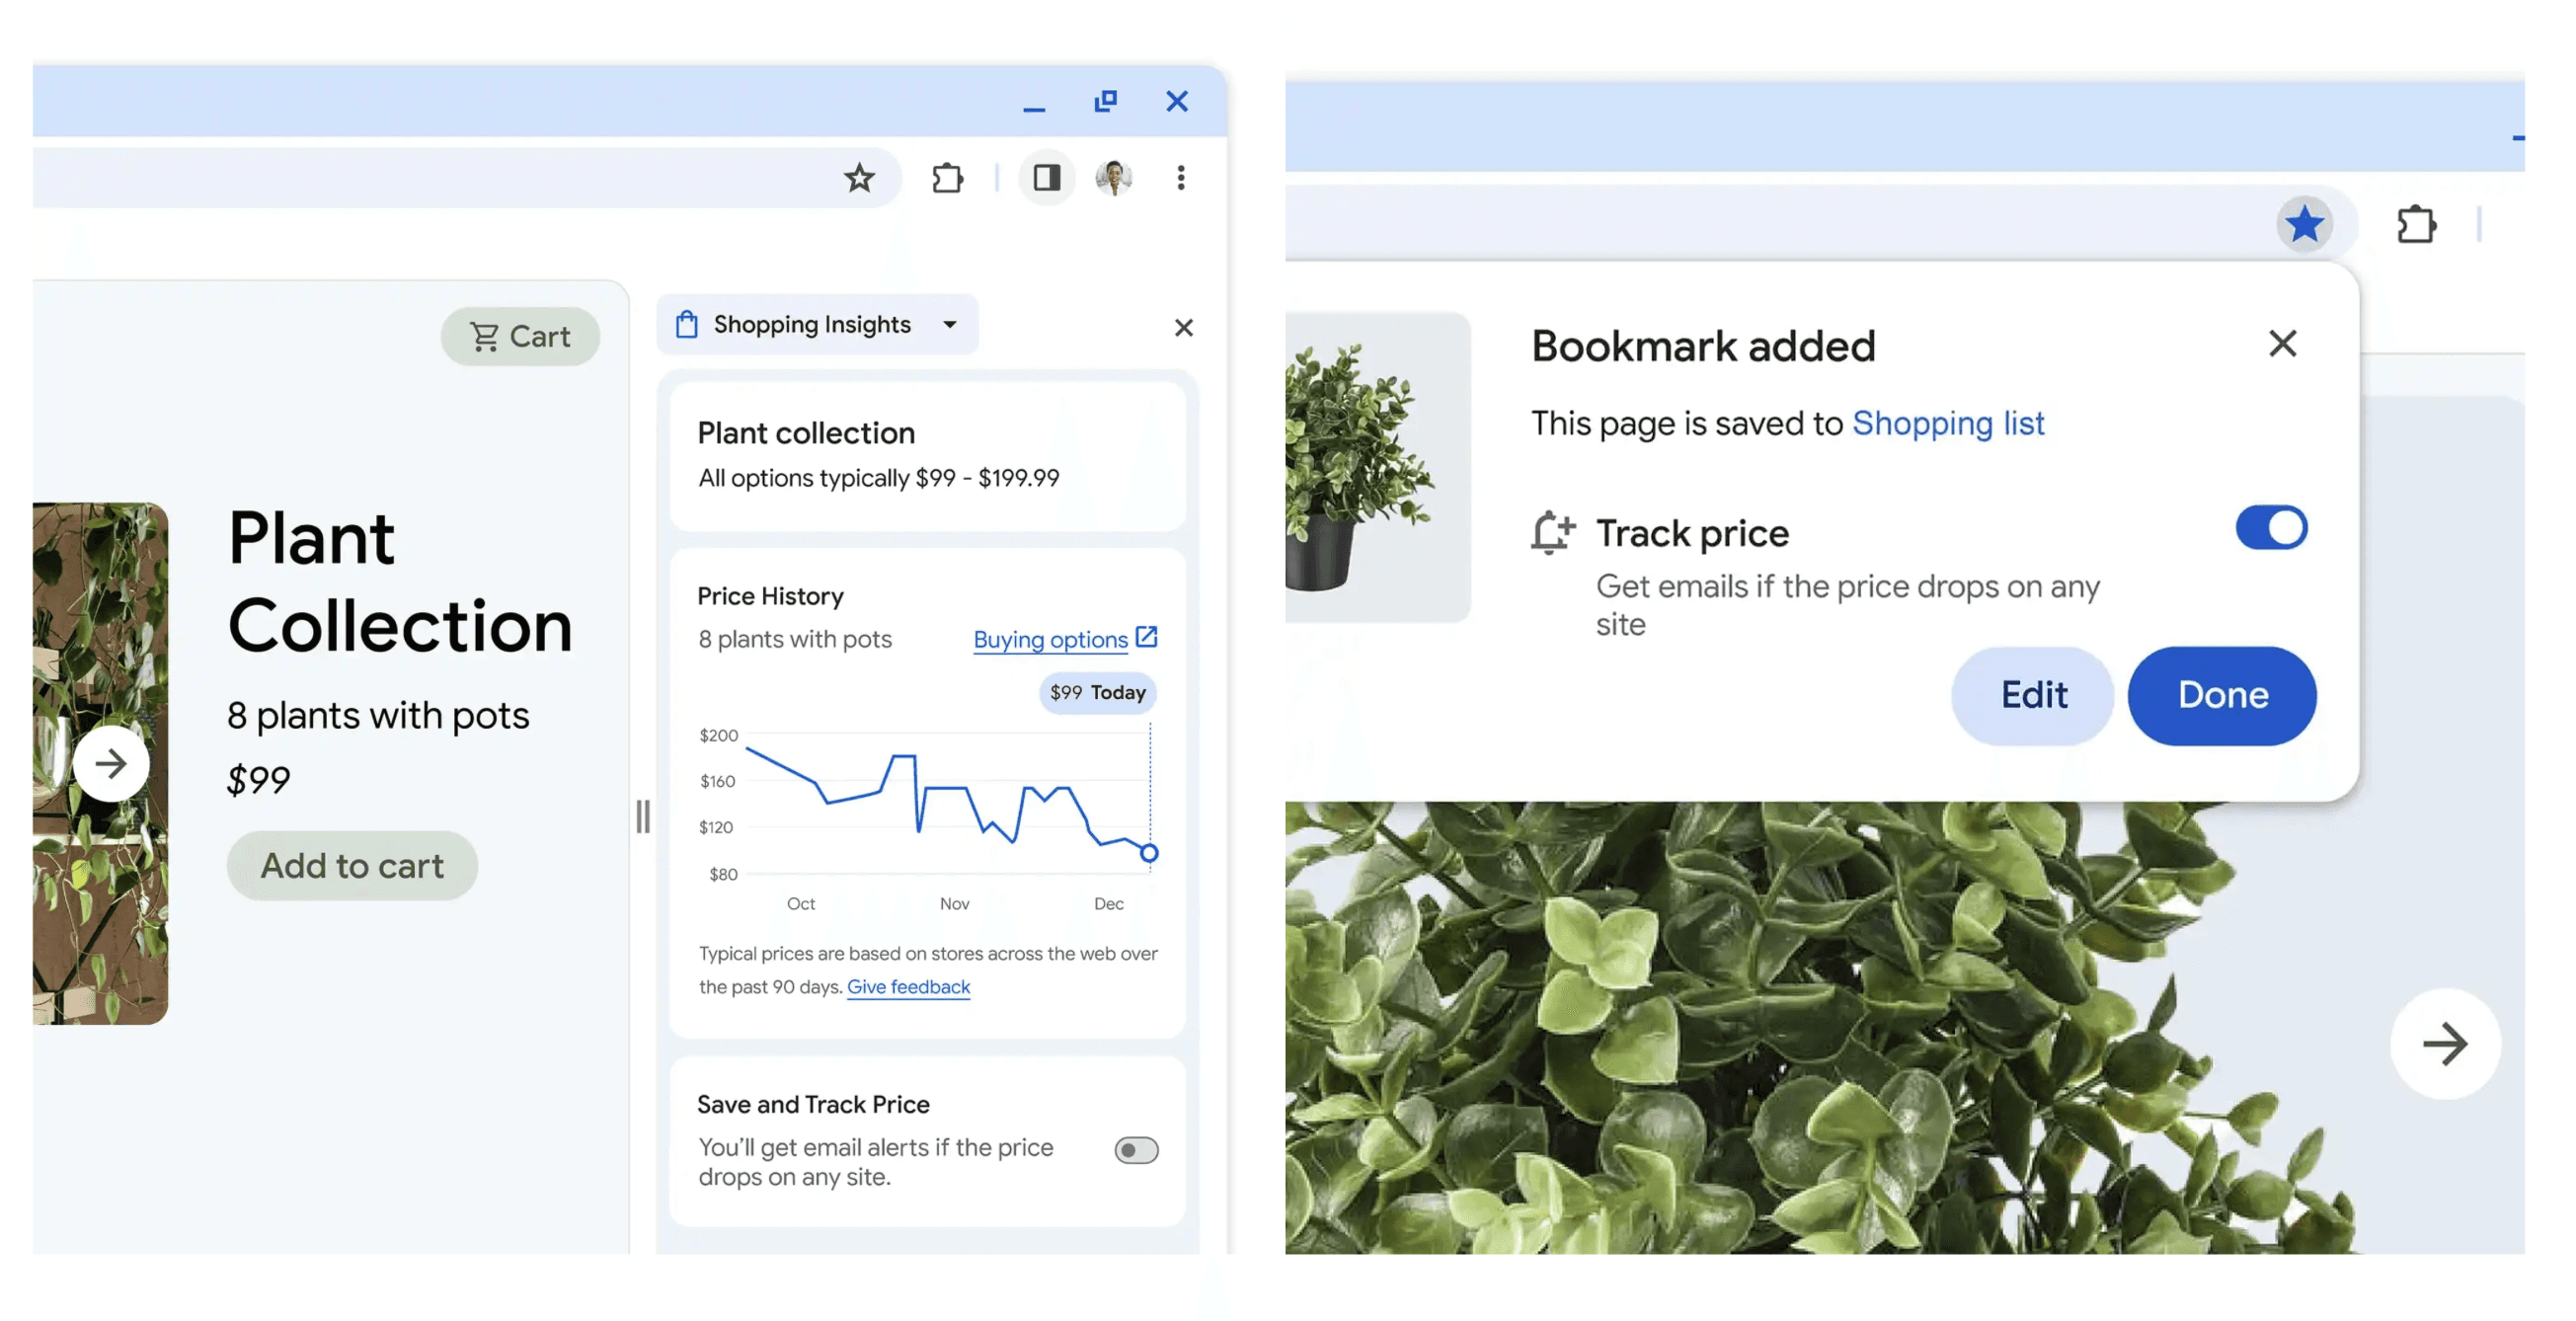Open Chrome's three-dot menu
The image size is (2576, 1321).
tap(1181, 178)
